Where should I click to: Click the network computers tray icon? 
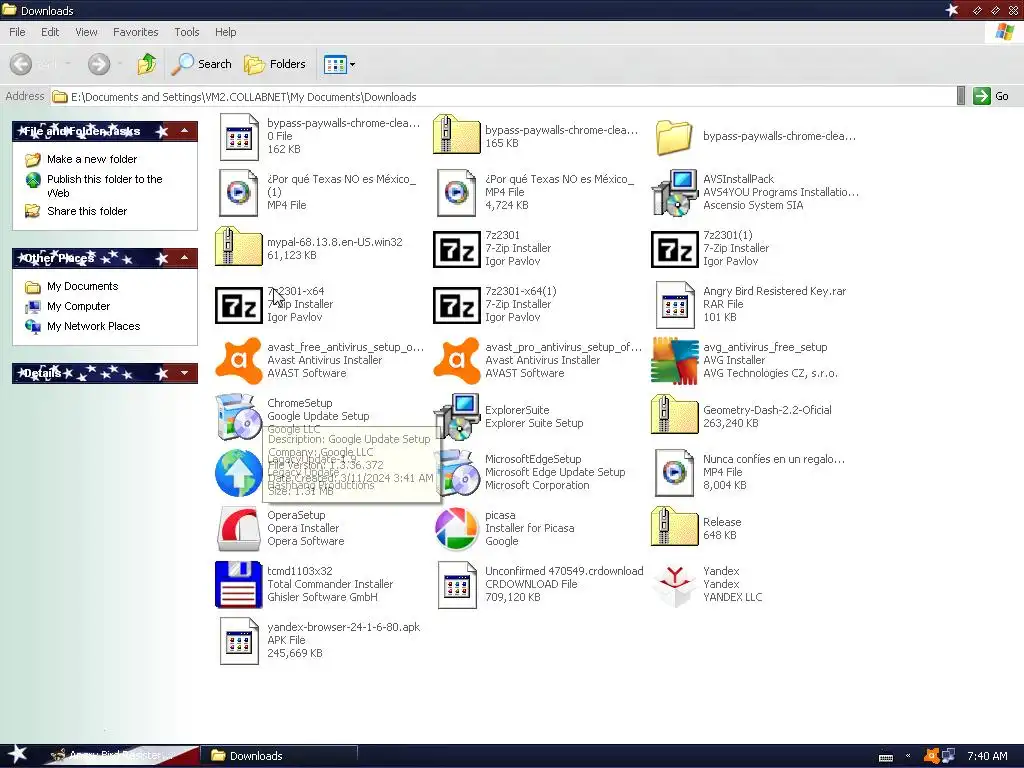(948, 756)
